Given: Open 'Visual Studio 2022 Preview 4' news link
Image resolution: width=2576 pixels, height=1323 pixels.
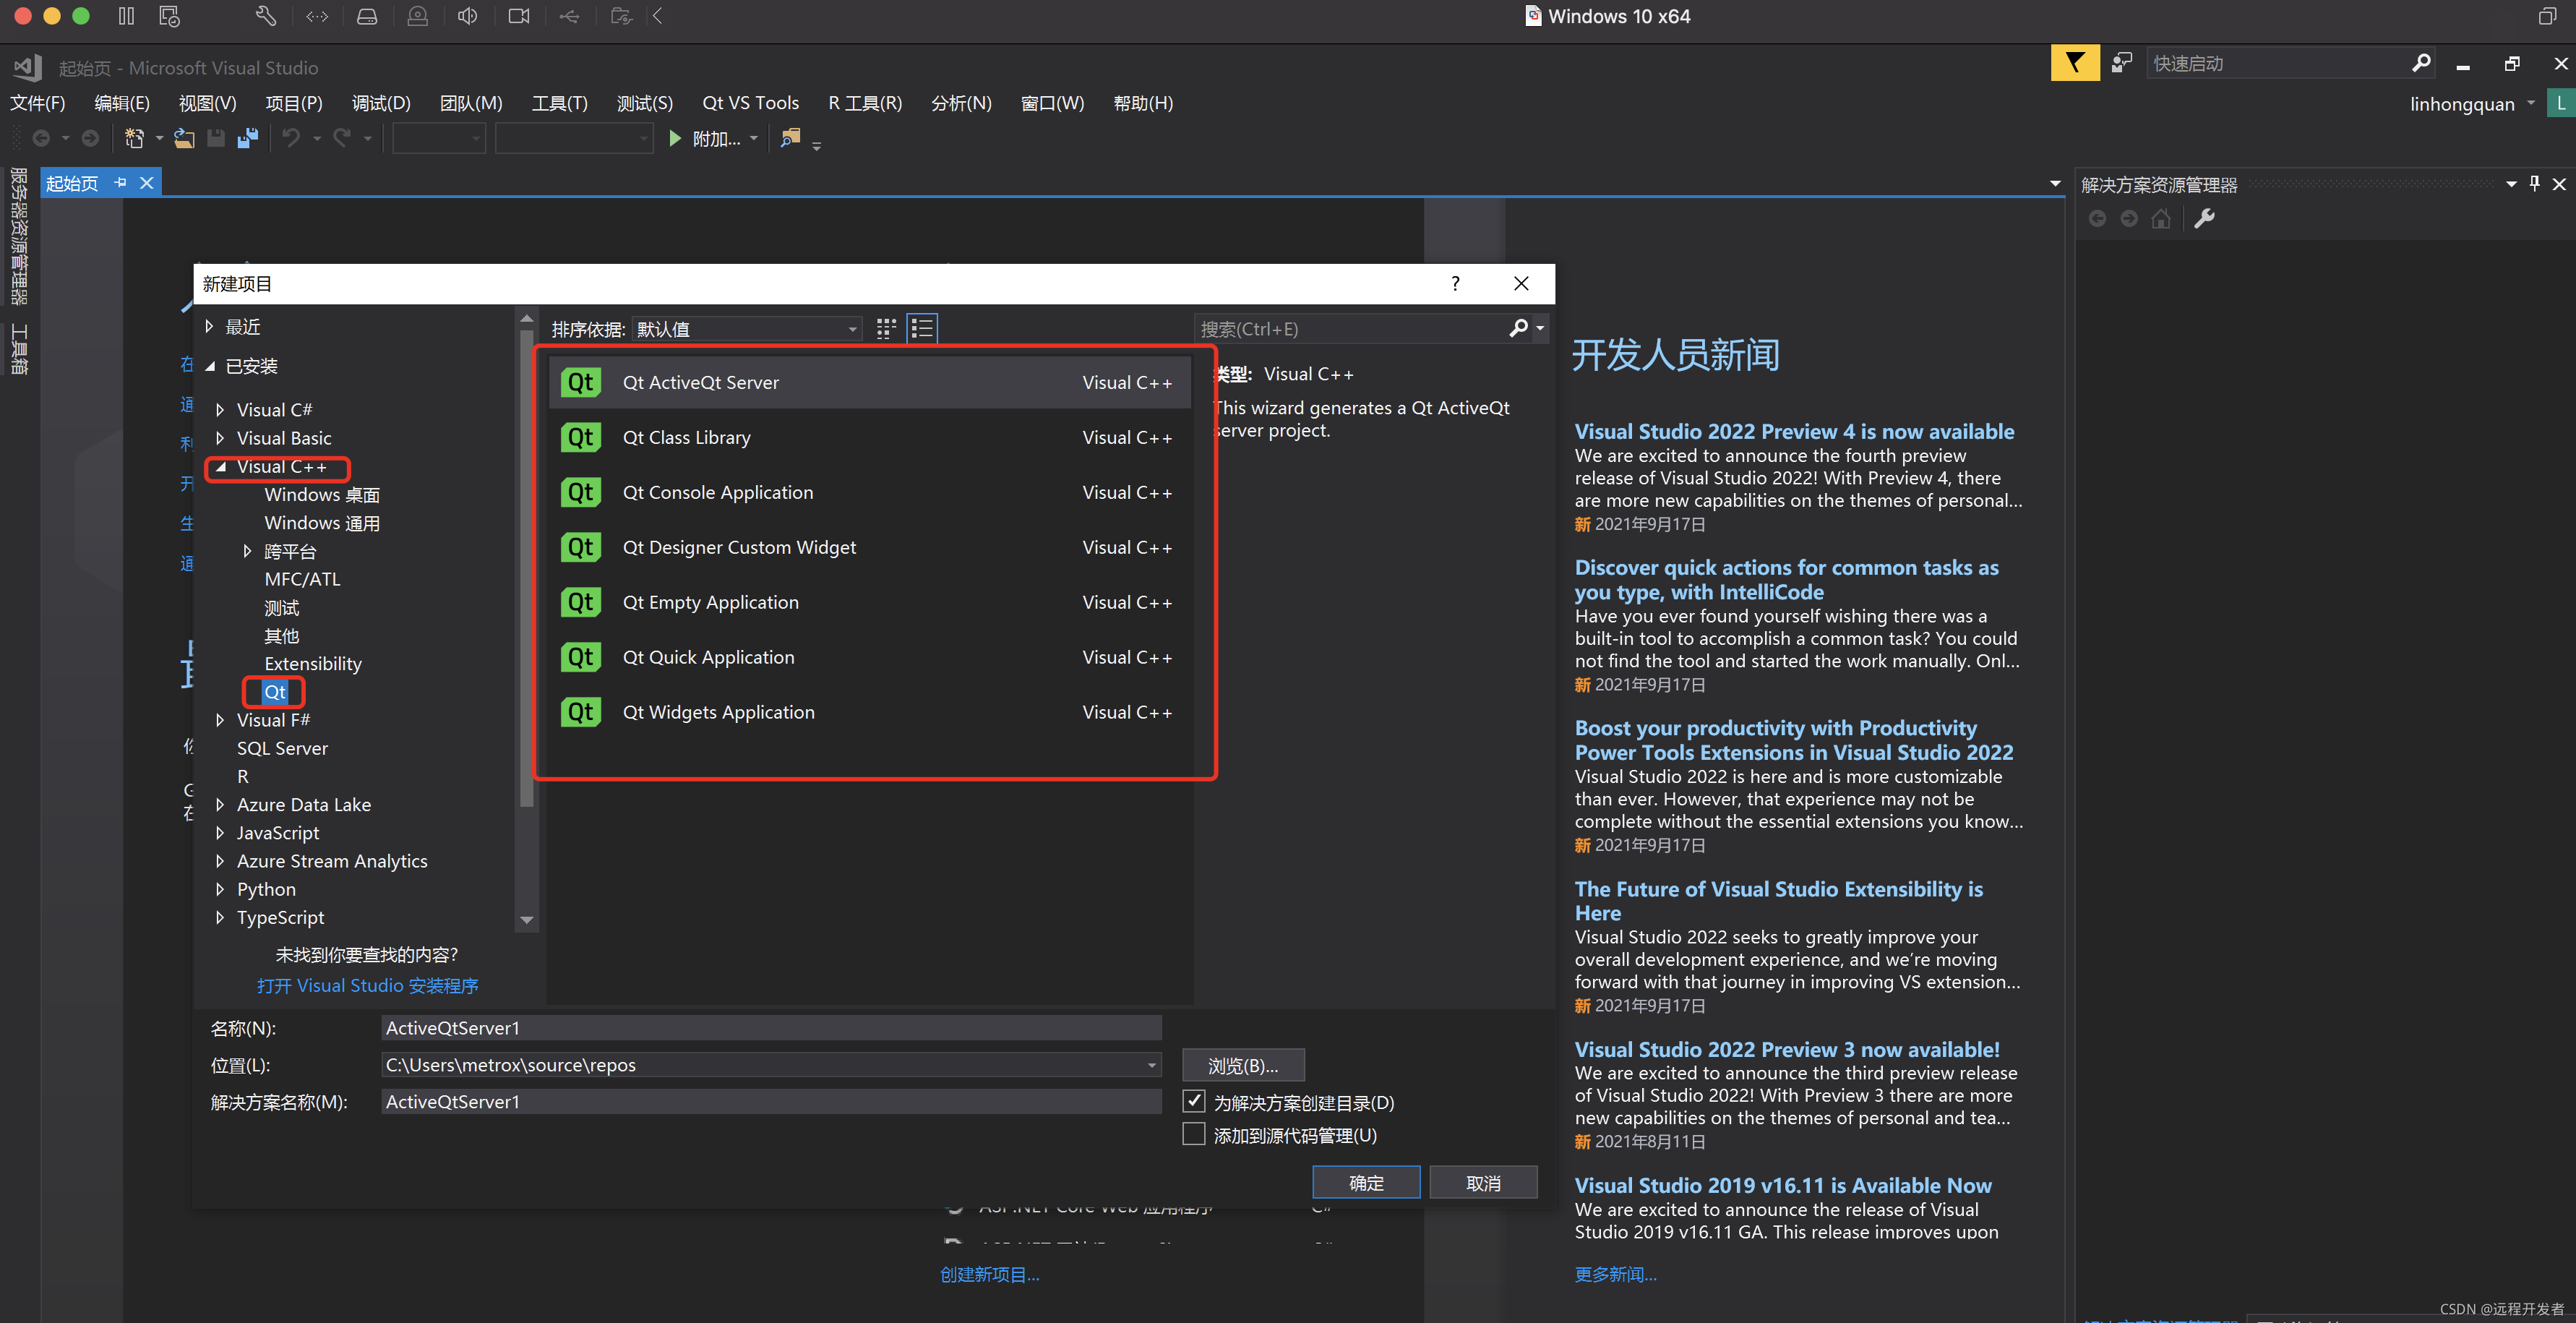Looking at the screenshot, I should coord(1794,431).
